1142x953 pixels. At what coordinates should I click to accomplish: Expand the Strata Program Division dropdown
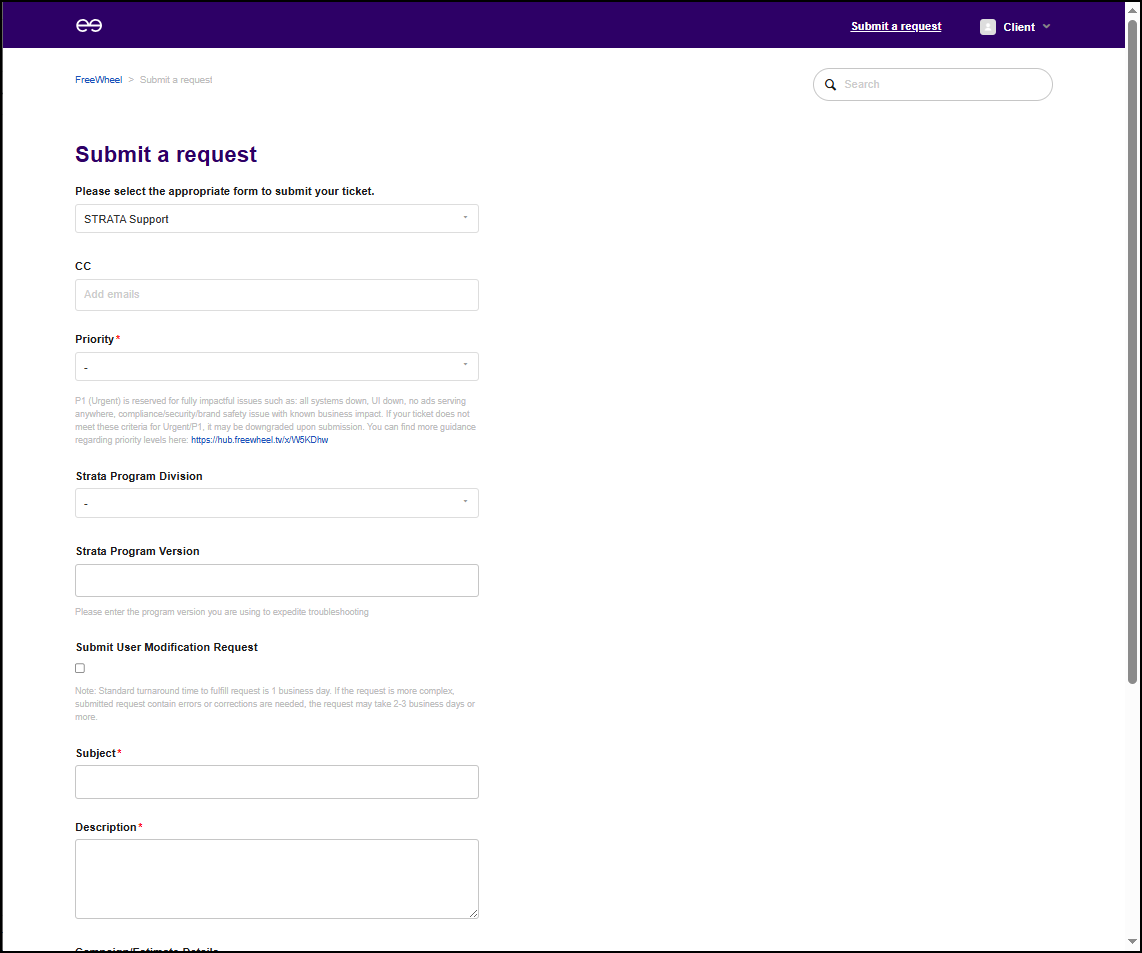pos(277,503)
